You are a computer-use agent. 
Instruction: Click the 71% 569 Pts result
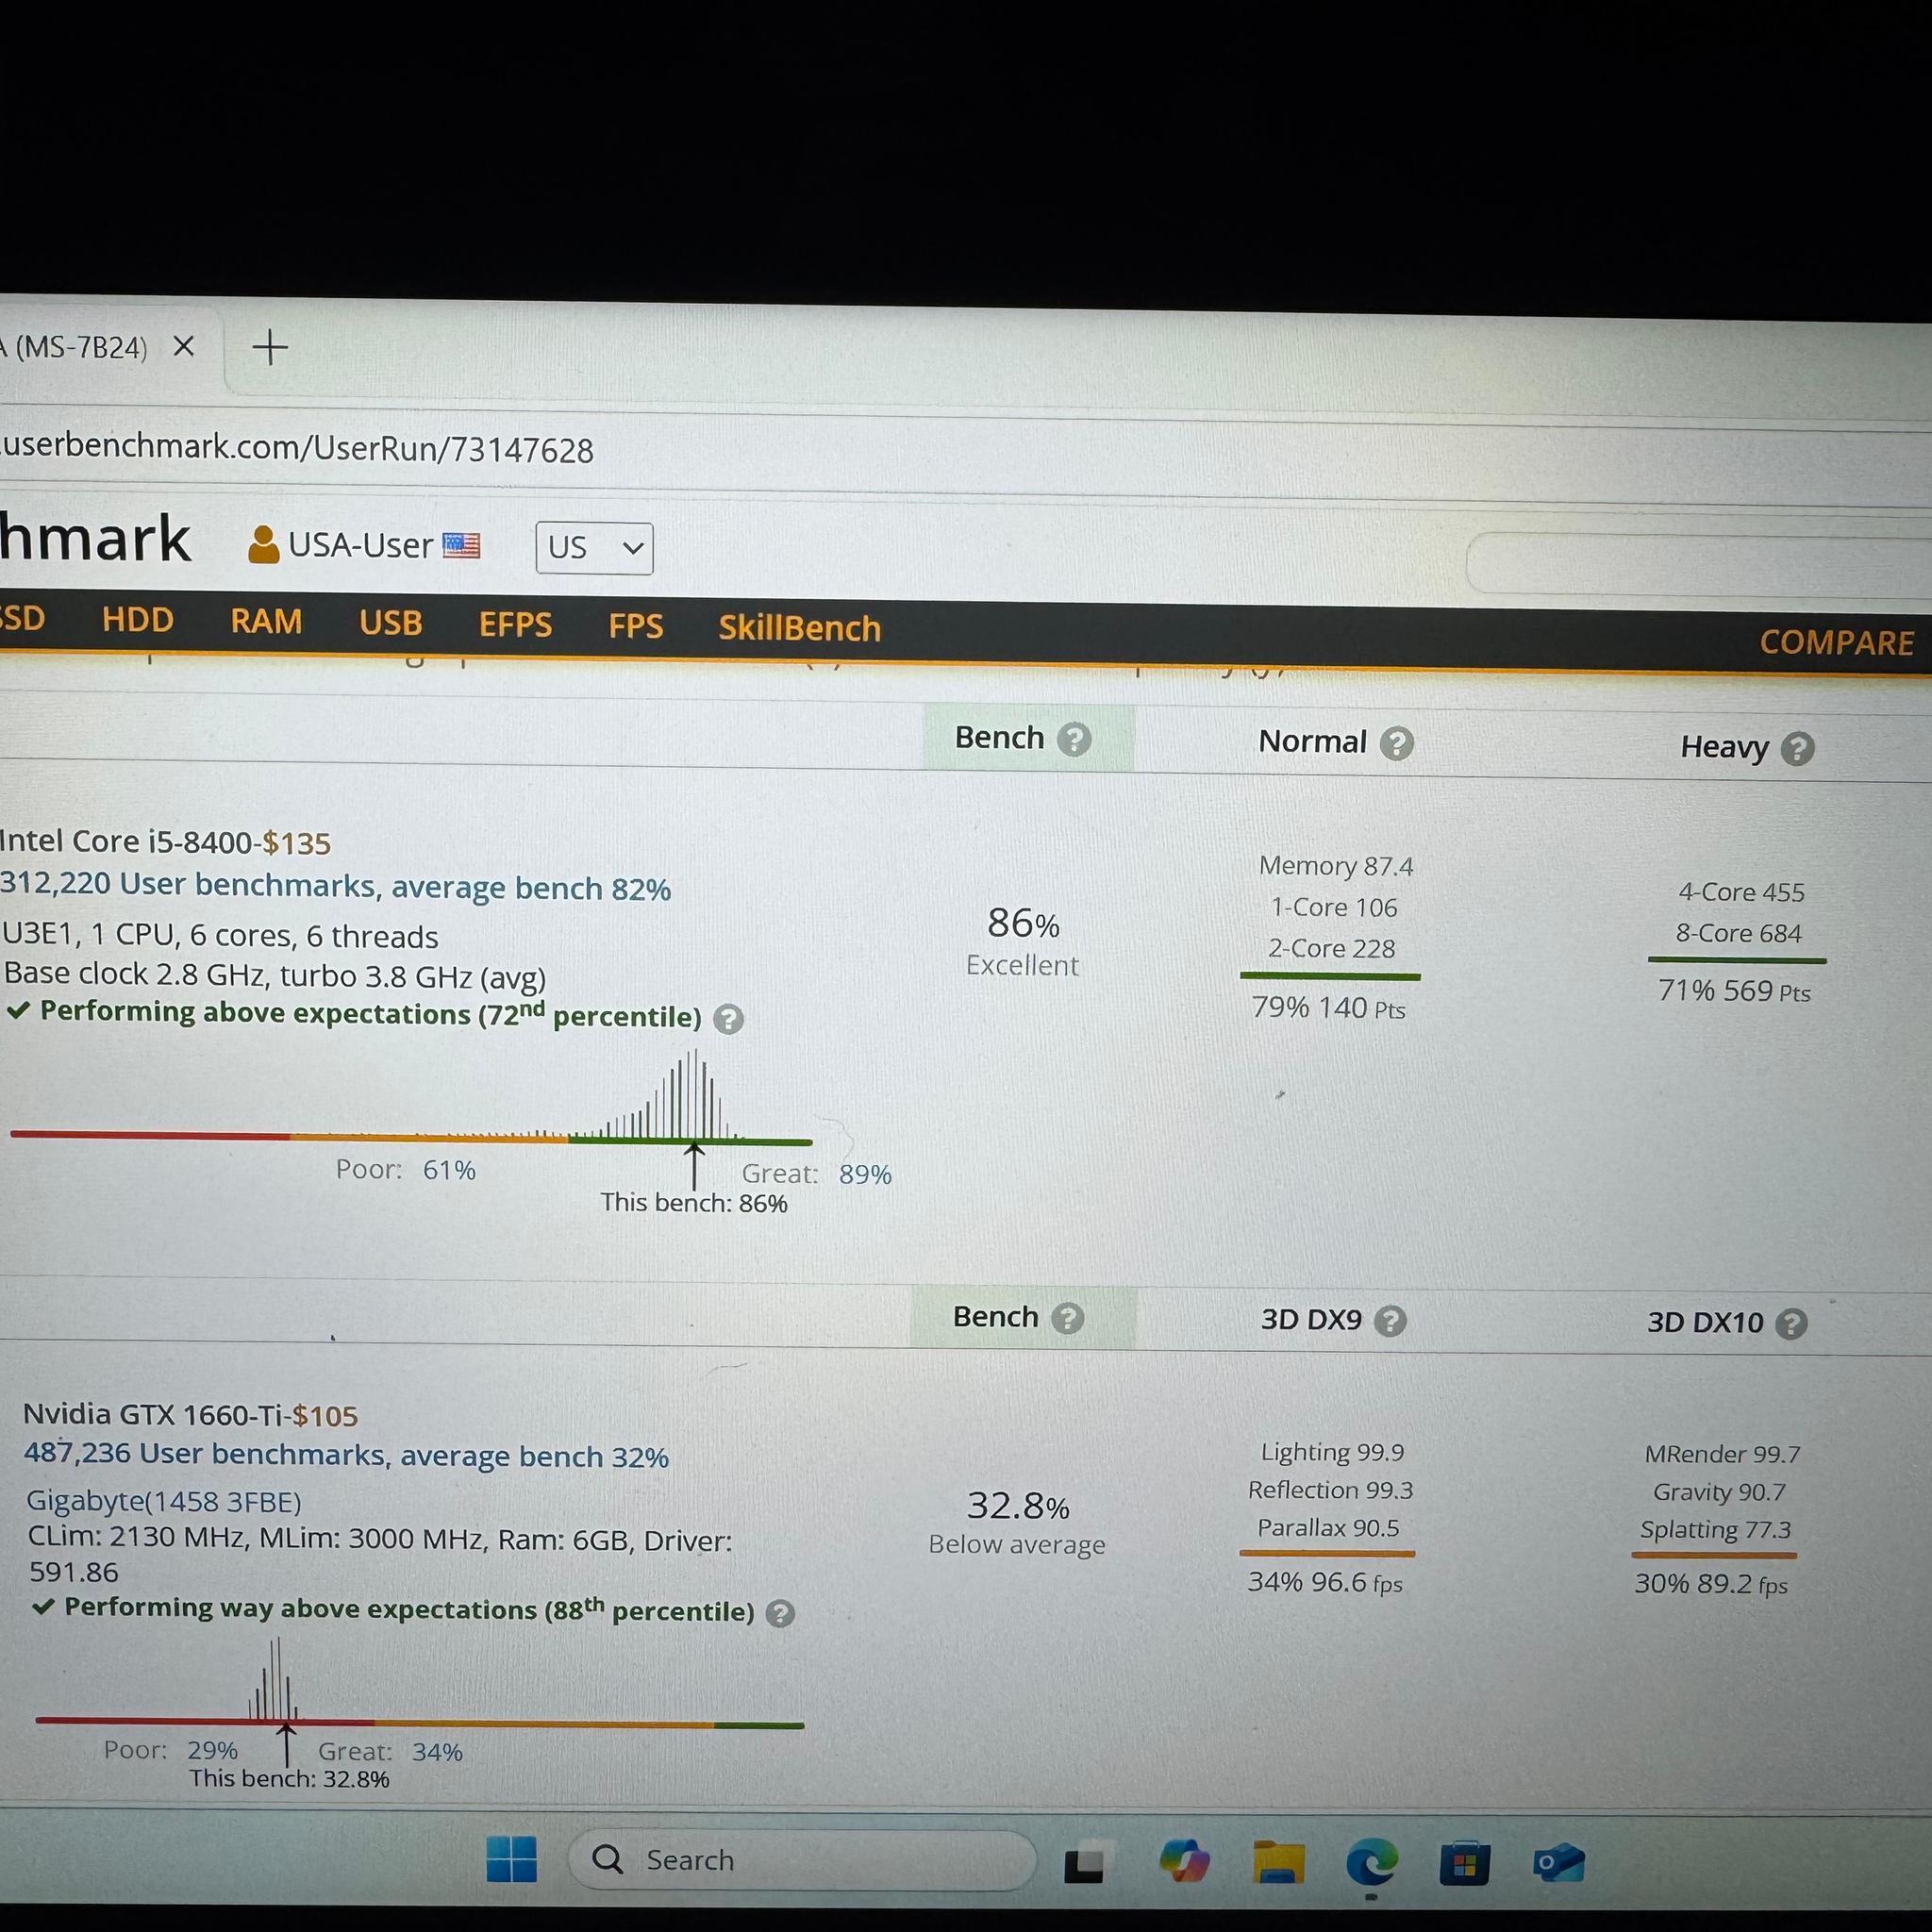[x=1735, y=991]
